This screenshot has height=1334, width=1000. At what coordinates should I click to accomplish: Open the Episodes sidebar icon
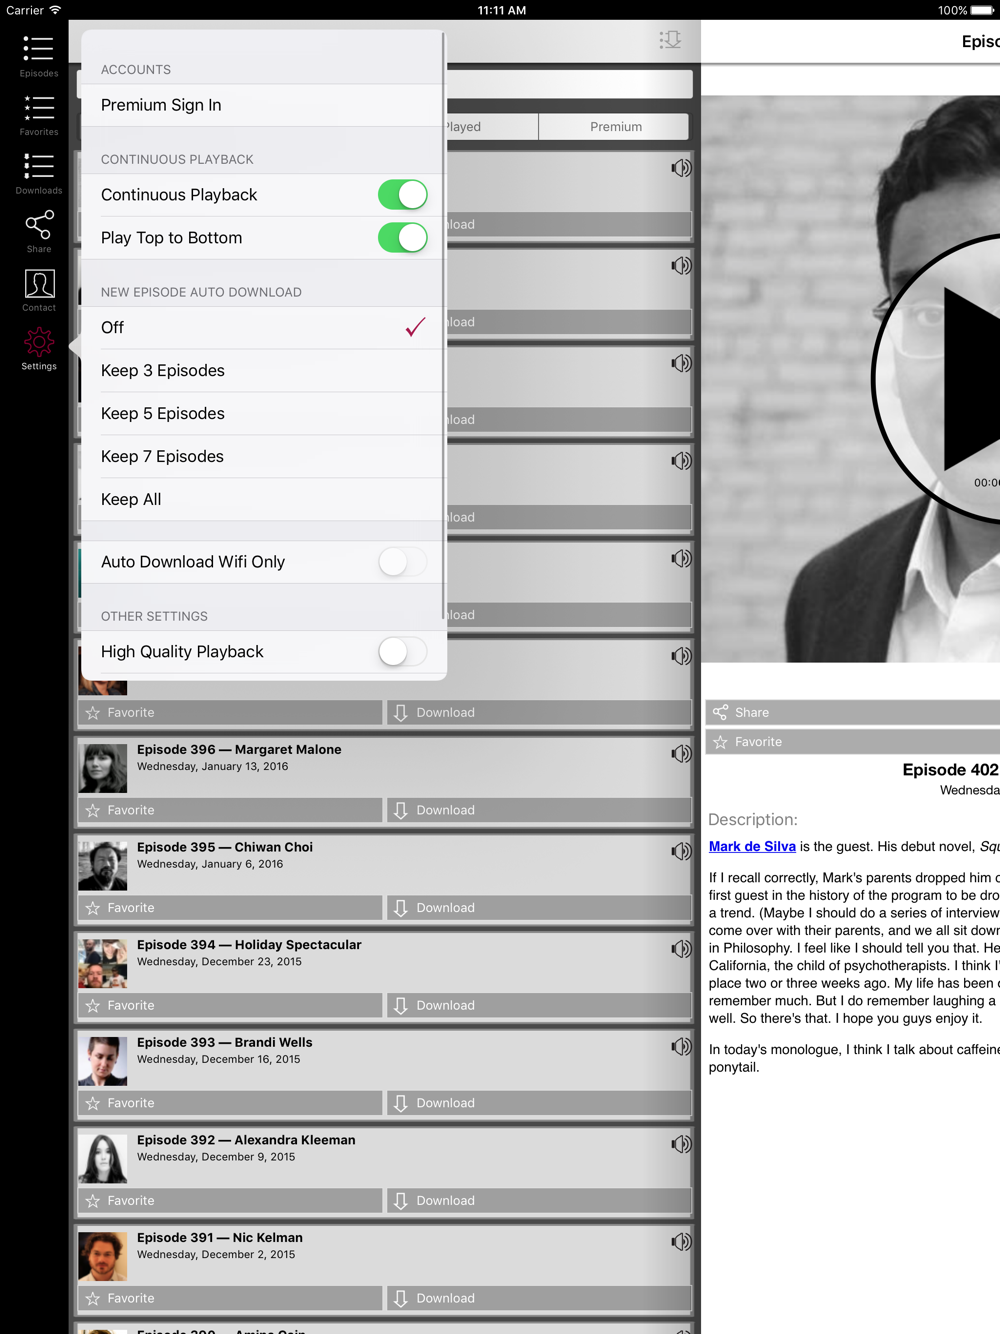[39, 56]
